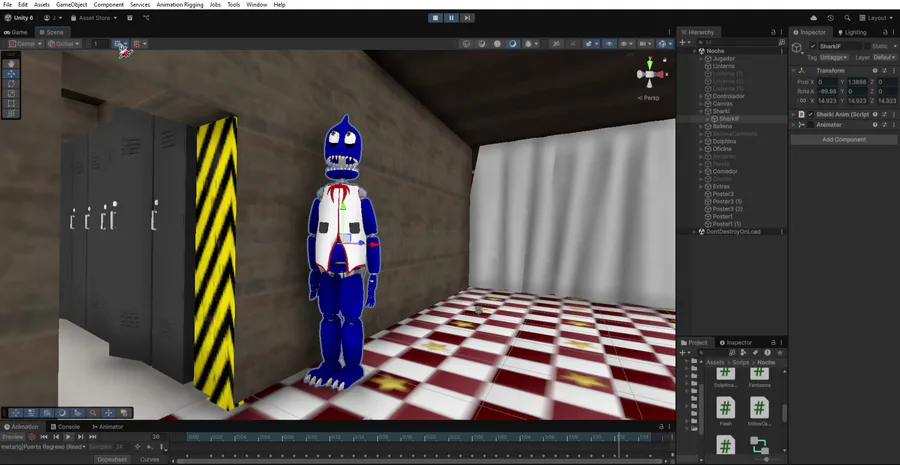This screenshot has height=465, width=900.
Task: Switch to Curves view
Action: pos(149,459)
